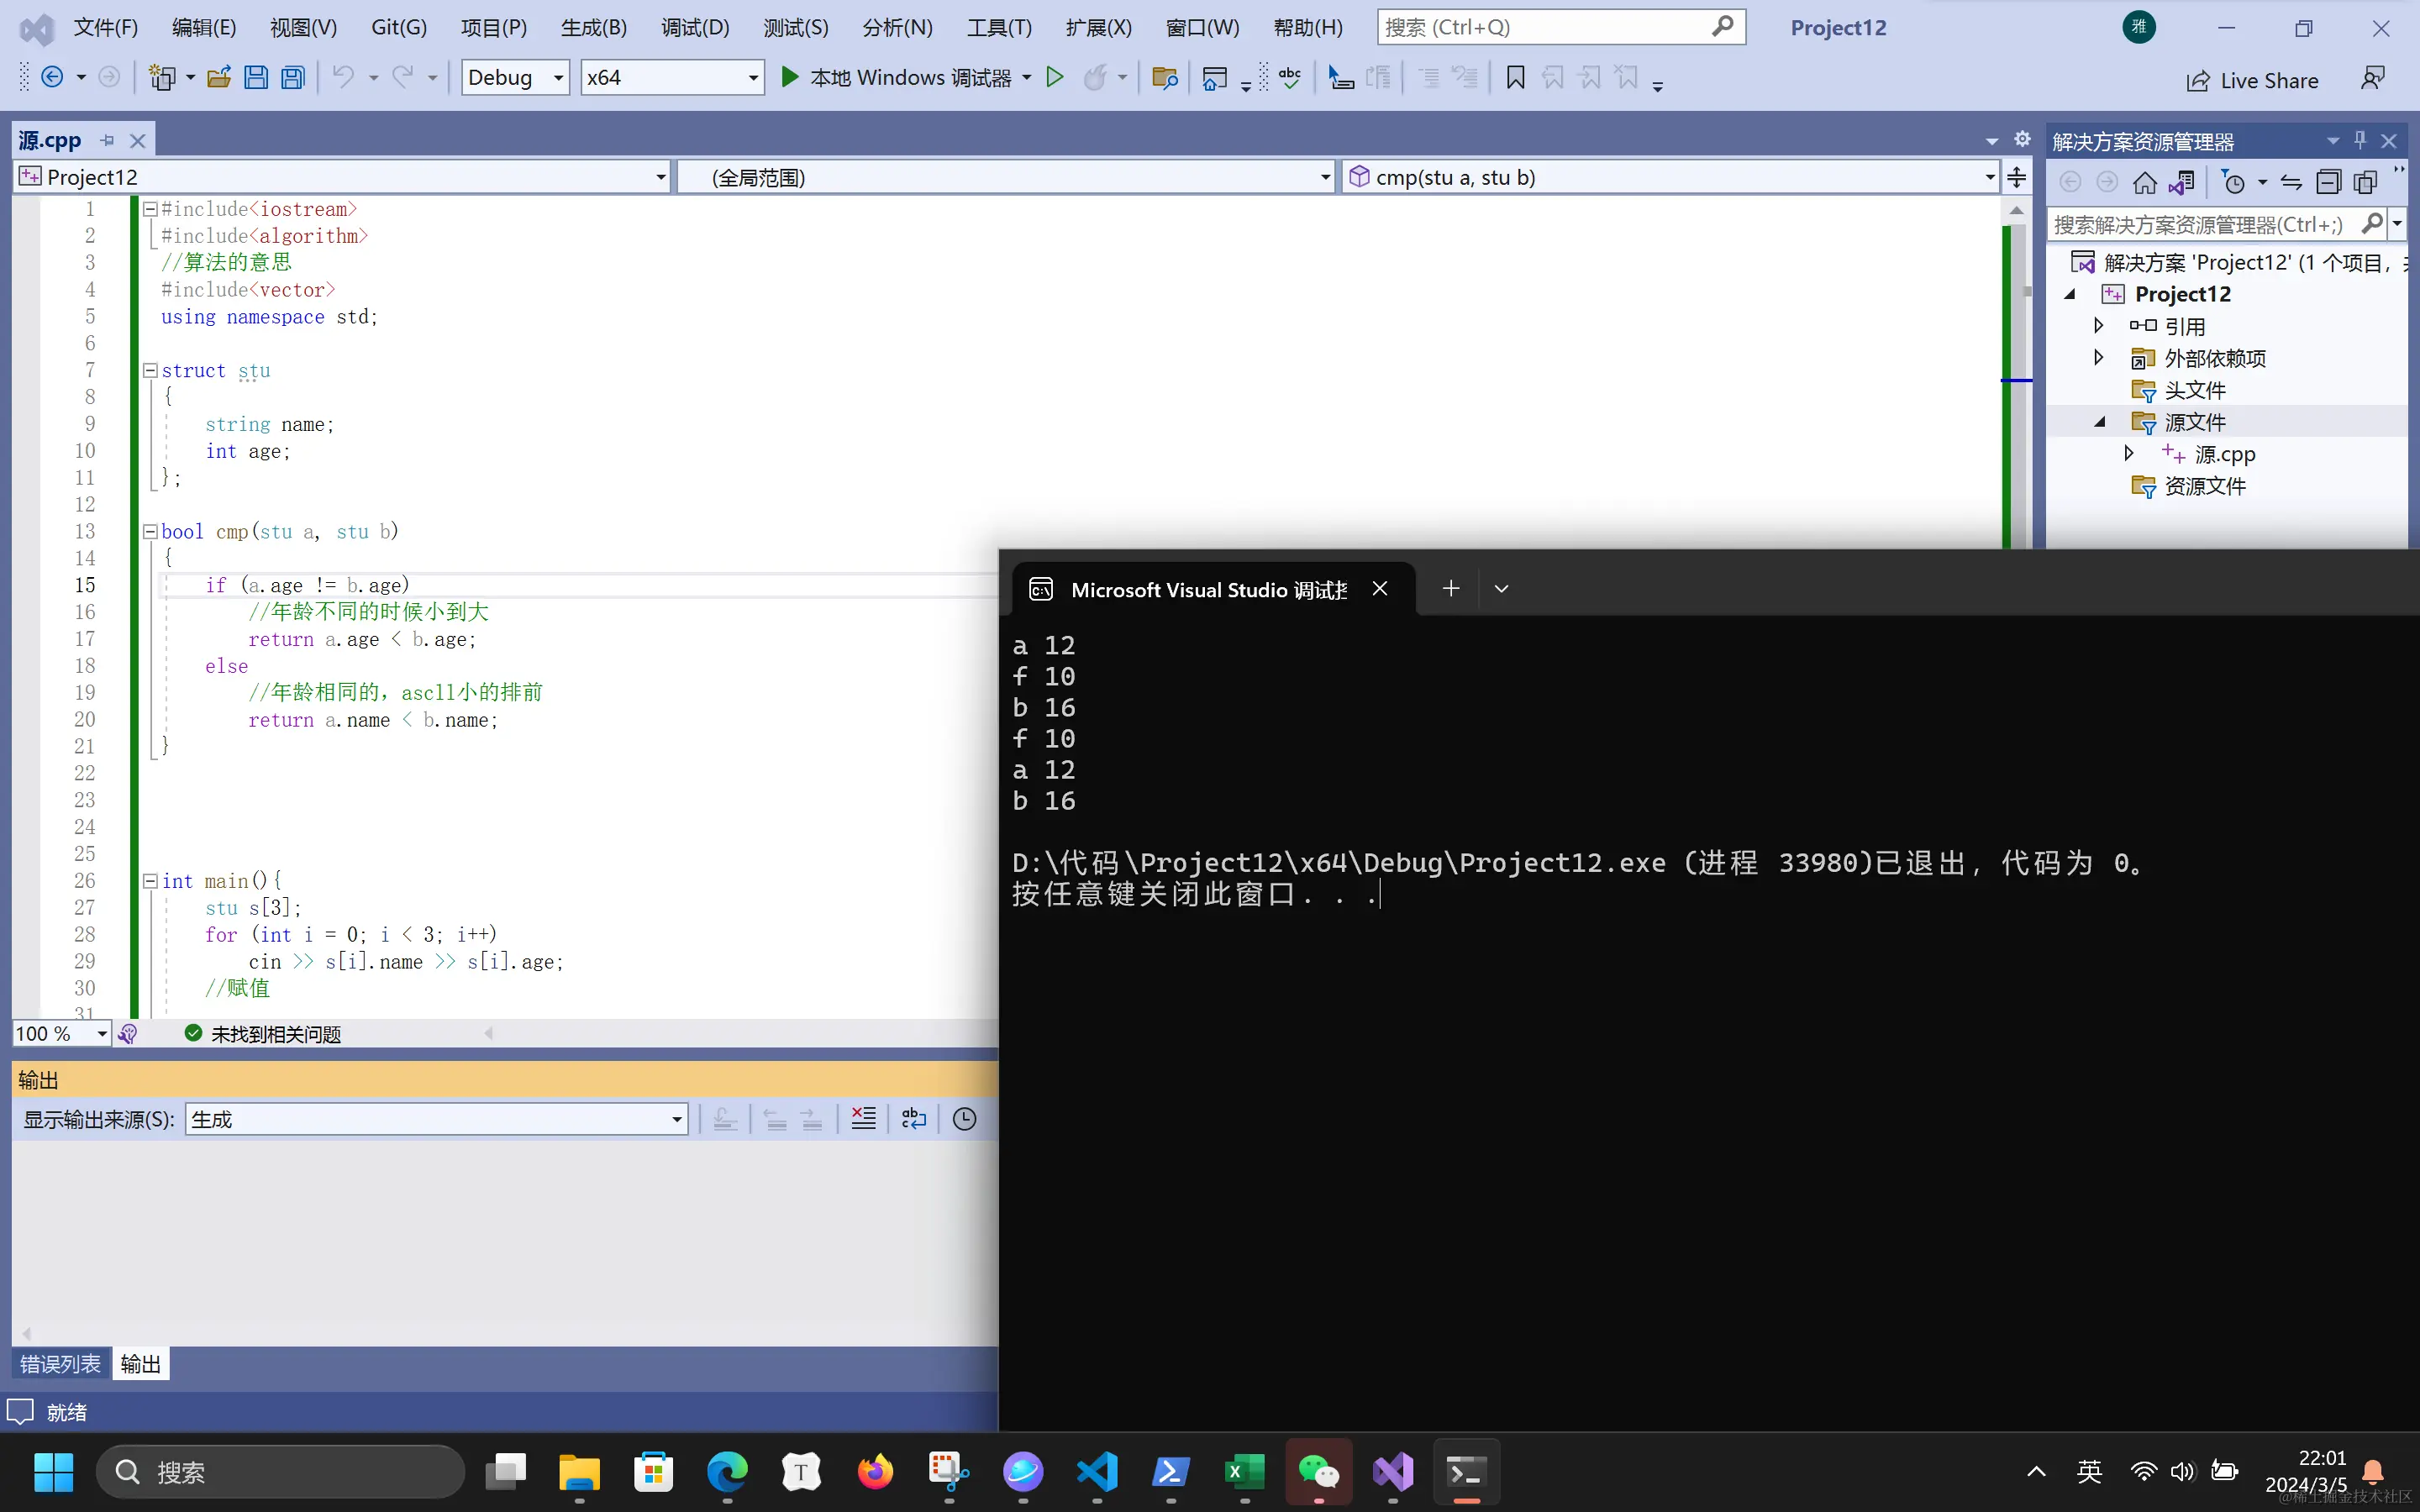Click the Open File folder icon

pos(219,77)
